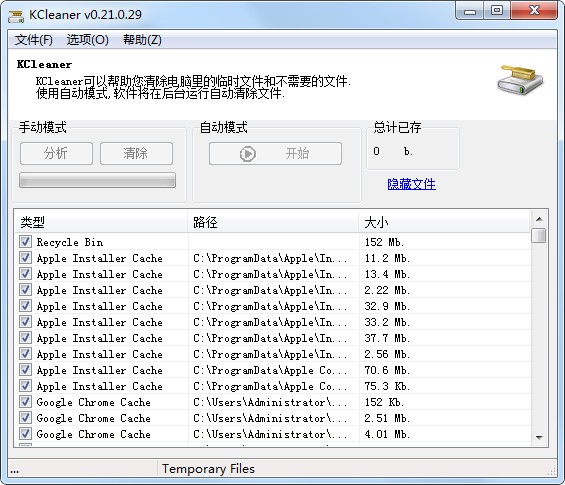Uncheck the Recycle Bin checkbox
Viewport: 565px width, 485px height.
(25, 241)
